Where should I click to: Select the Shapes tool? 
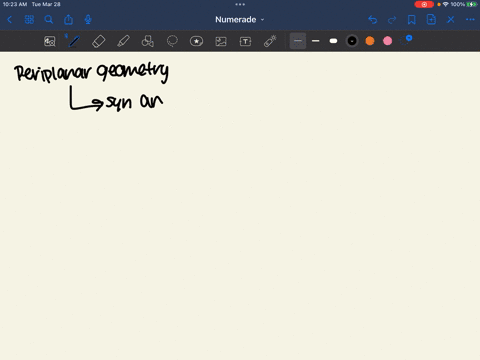(x=148, y=41)
